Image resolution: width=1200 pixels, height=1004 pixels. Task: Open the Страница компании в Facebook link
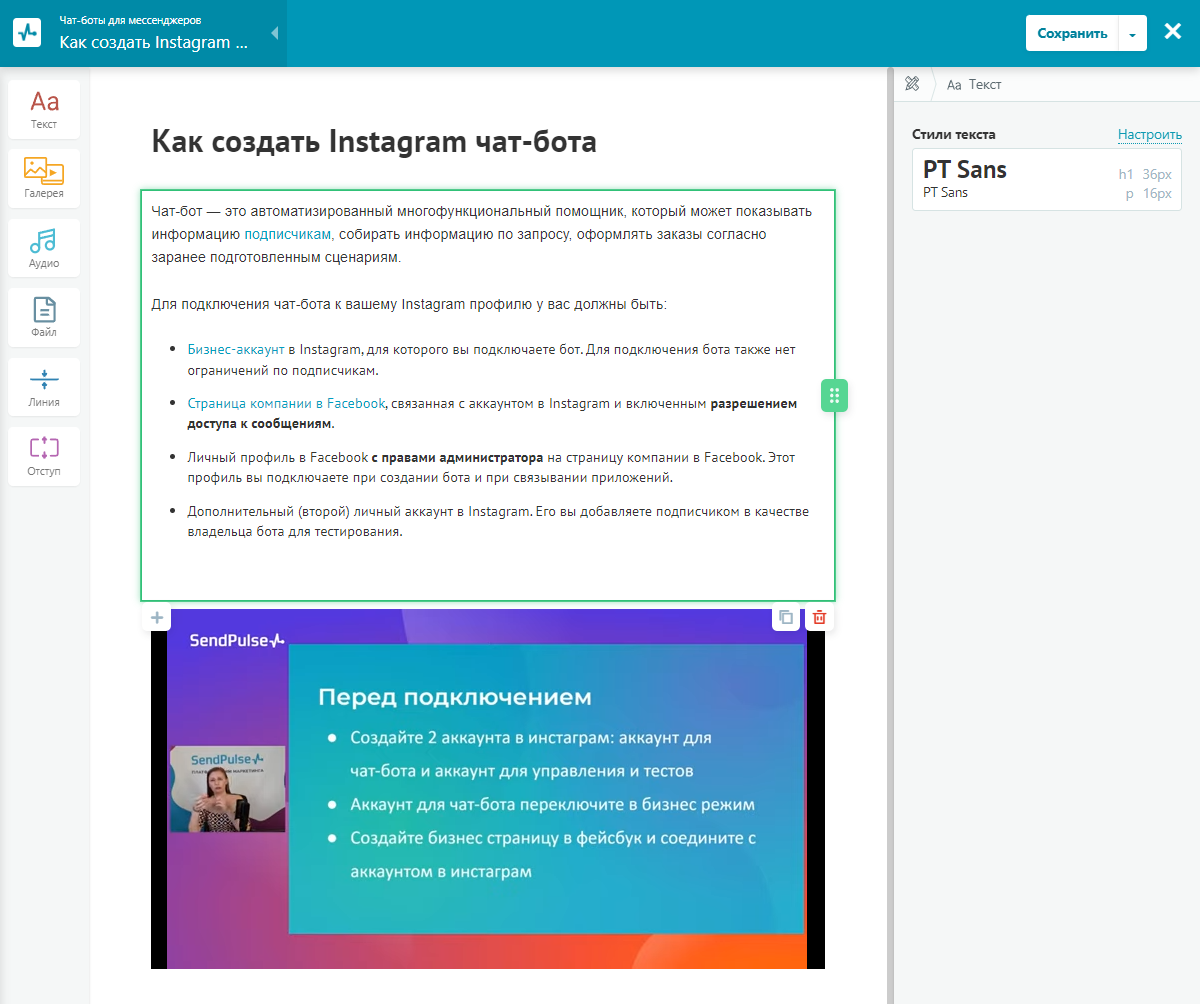[x=286, y=403]
